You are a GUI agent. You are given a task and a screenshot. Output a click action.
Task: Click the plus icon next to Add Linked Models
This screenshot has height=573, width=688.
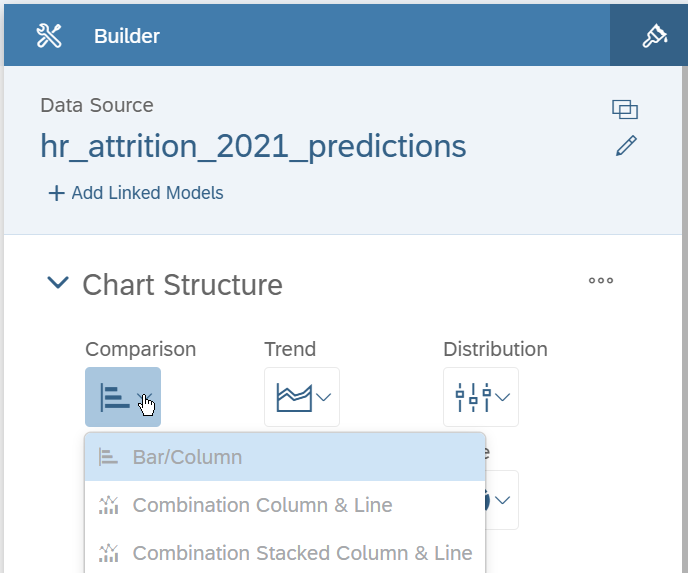(56, 193)
